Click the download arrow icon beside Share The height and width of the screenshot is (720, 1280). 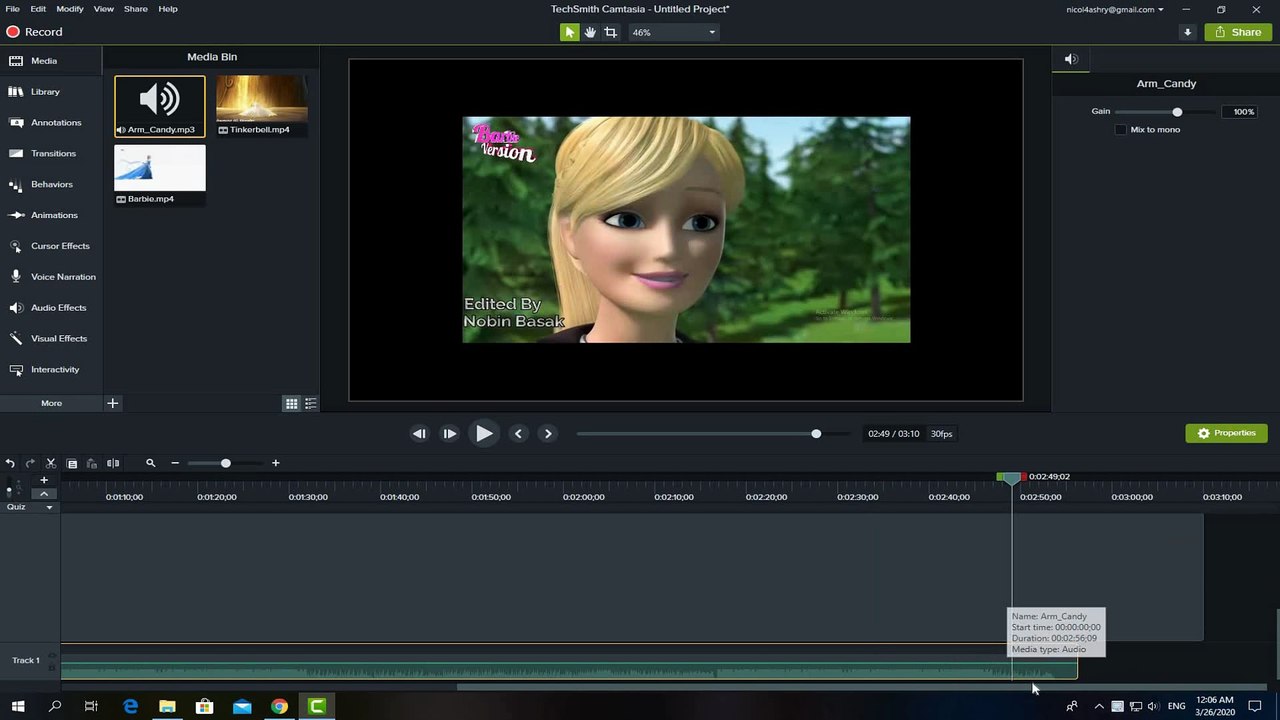[x=1188, y=32]
